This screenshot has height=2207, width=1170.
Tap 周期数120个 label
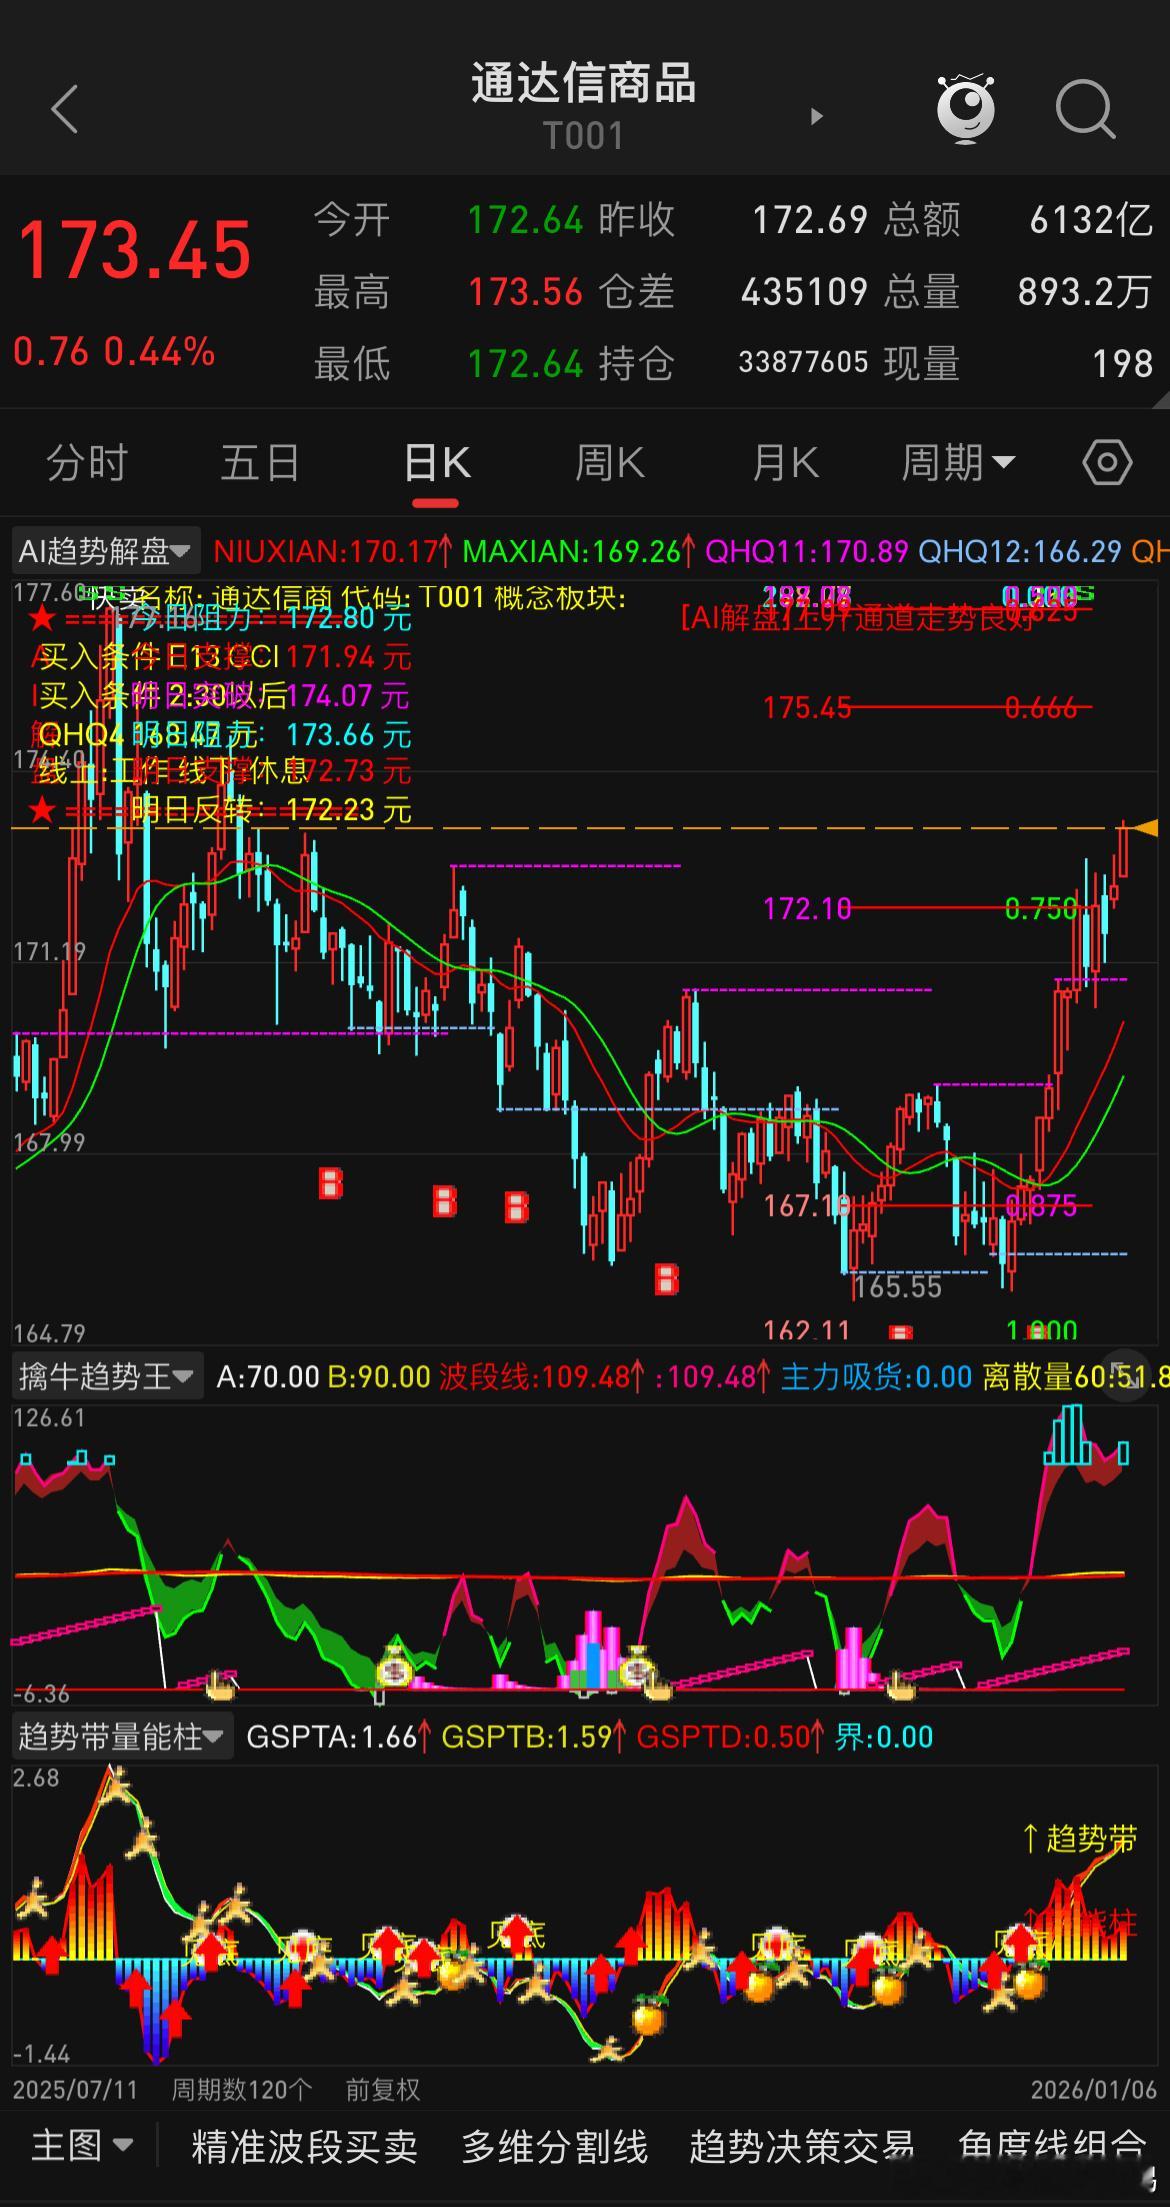241,2089
